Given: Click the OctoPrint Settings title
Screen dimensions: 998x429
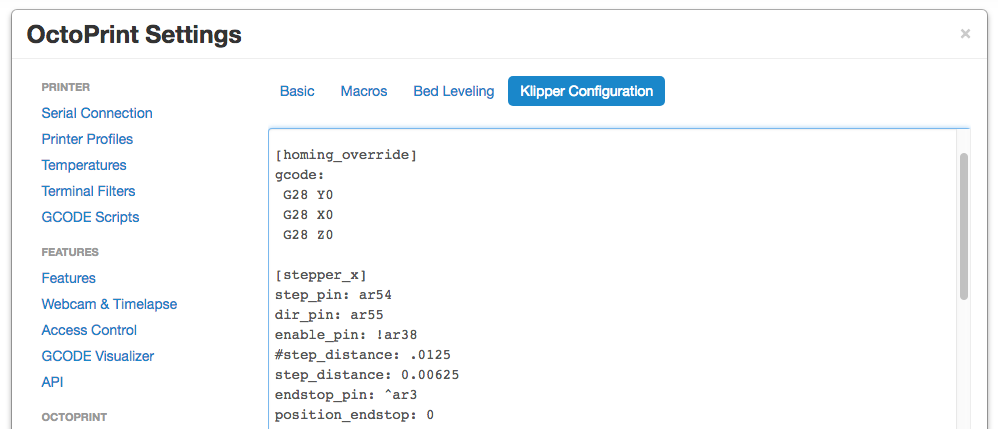Looking at the screenshot, I should point(134,34).
